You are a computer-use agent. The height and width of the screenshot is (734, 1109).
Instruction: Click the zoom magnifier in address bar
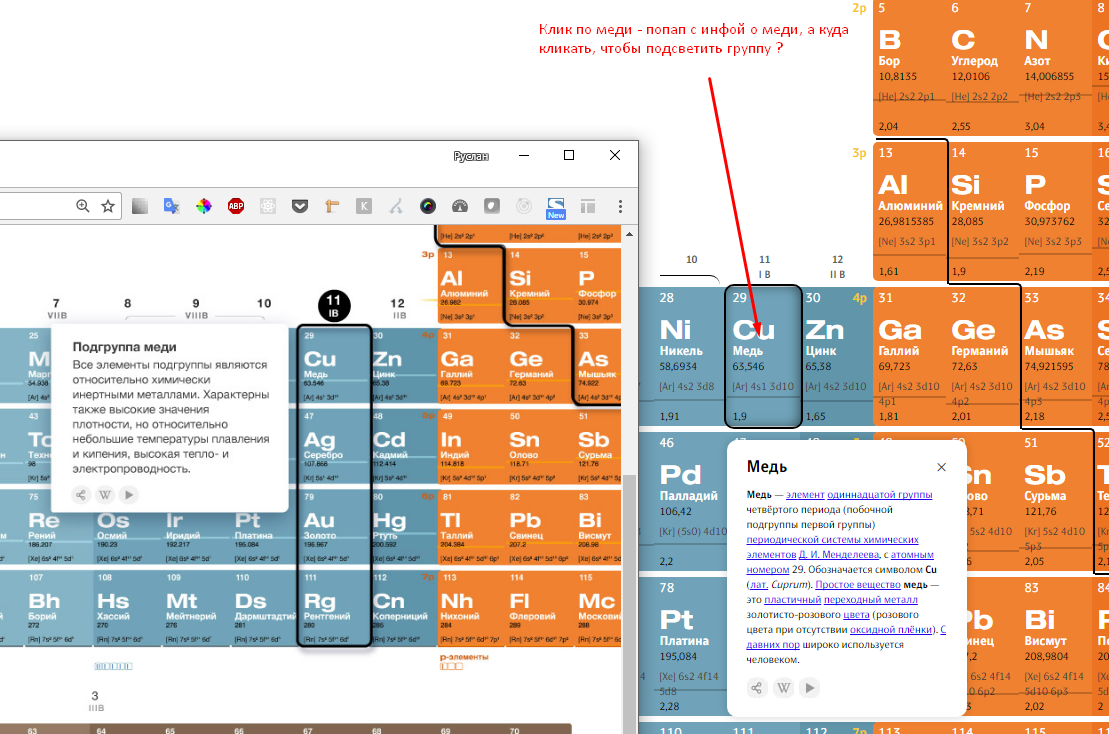[83, 206]
